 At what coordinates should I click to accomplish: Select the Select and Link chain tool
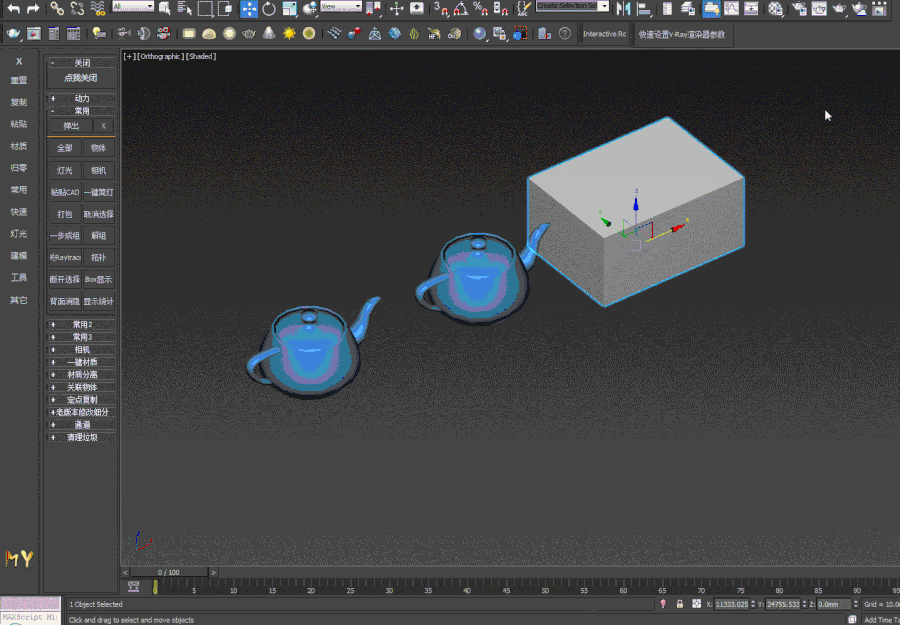click(x=57, y=8)
